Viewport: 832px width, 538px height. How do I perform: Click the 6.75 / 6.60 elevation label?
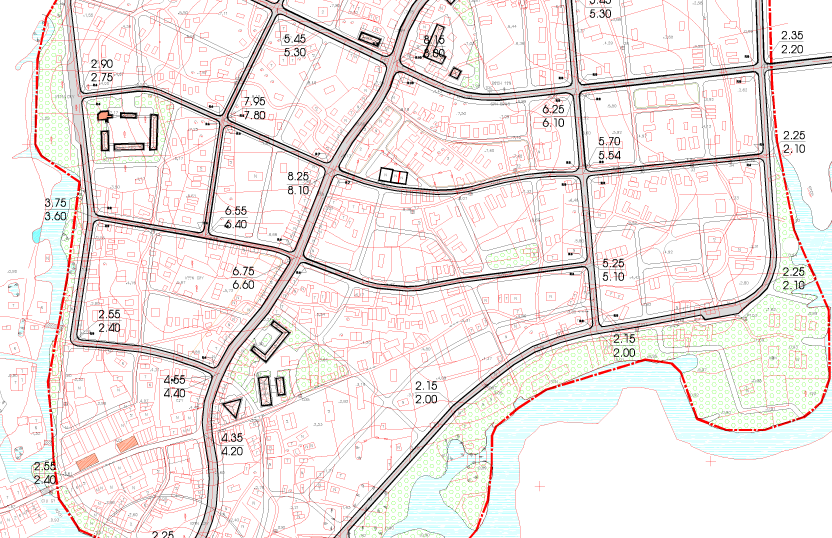click(x=243, y=278)
